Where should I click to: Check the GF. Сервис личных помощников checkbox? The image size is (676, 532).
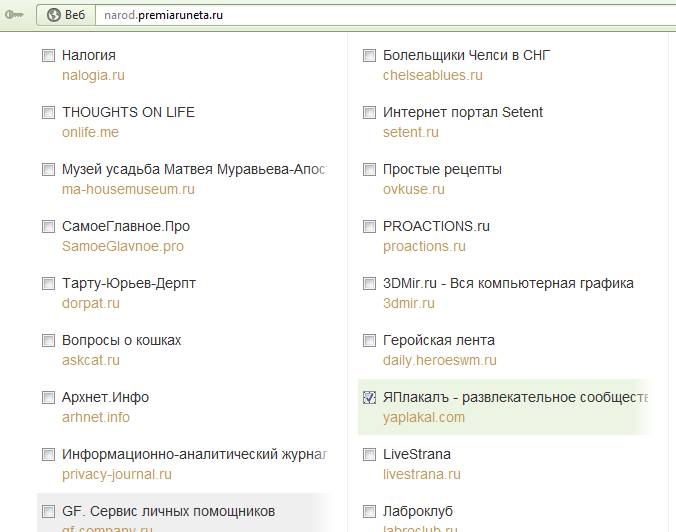pyautogui.click(x=48, y=512)
